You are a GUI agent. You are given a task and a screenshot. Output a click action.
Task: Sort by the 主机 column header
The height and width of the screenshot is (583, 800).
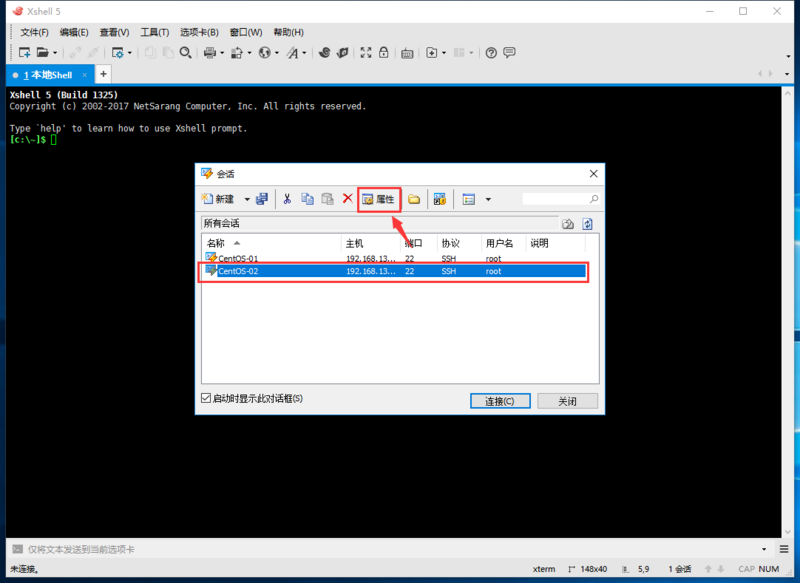click(370, 243)
